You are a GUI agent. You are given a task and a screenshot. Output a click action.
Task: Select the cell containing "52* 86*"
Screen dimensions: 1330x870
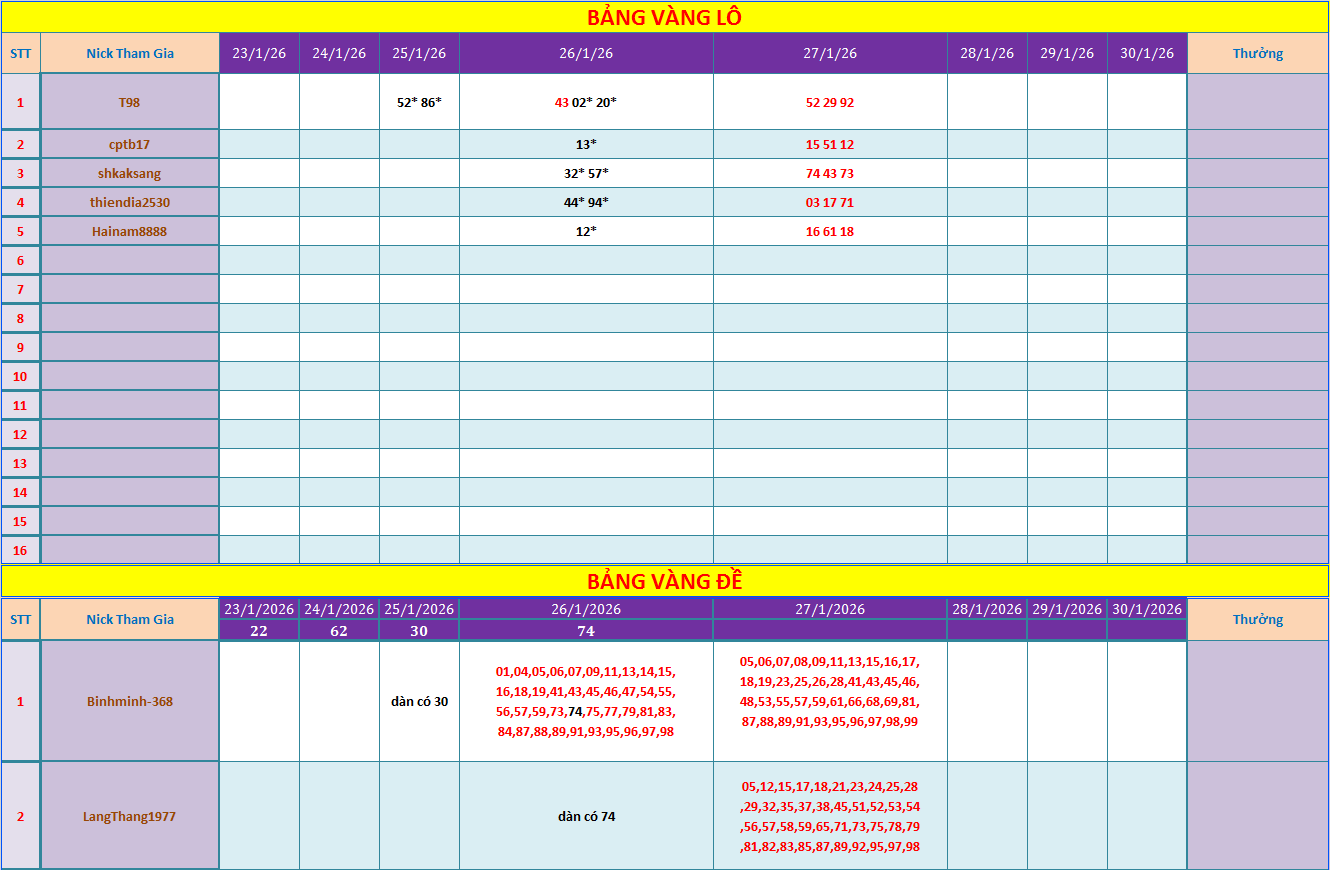point(419,102)
